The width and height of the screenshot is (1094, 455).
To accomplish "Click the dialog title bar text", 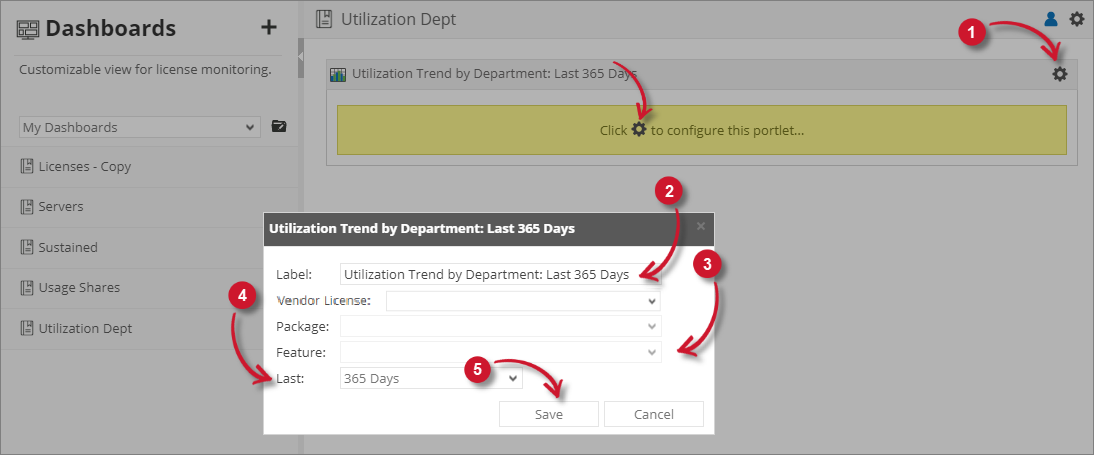I will [422, 228].
